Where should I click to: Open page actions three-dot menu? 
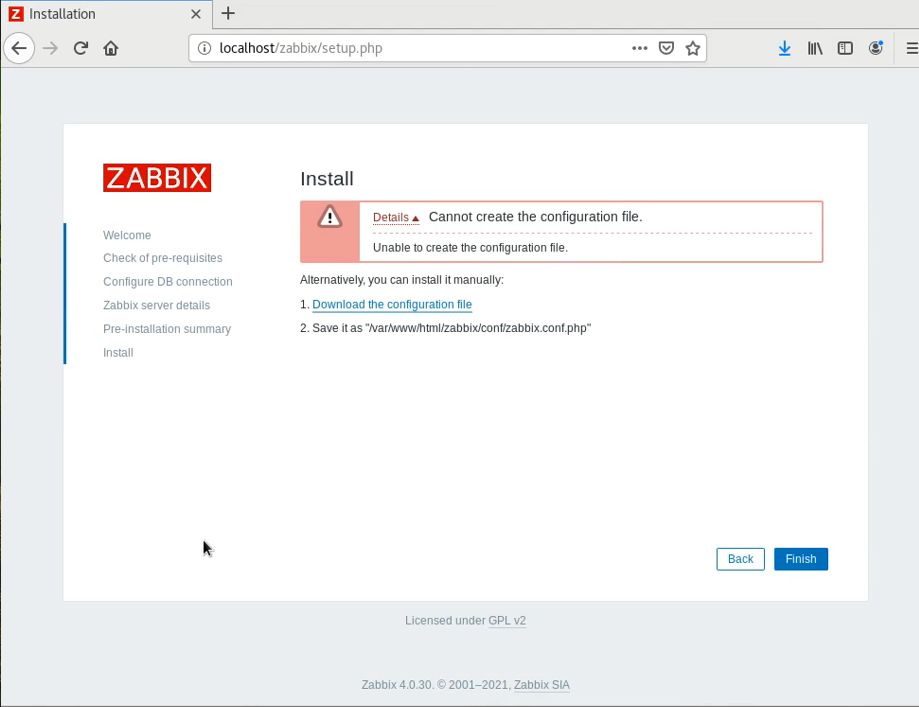tap(639, 48)
